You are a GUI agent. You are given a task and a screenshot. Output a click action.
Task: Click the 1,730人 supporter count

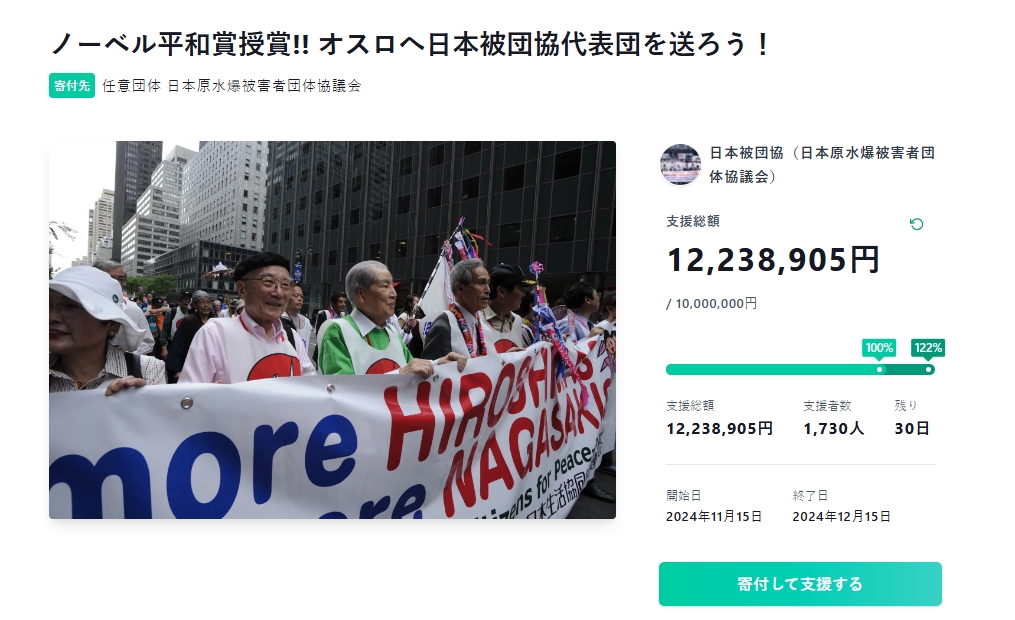coord(833,428)
